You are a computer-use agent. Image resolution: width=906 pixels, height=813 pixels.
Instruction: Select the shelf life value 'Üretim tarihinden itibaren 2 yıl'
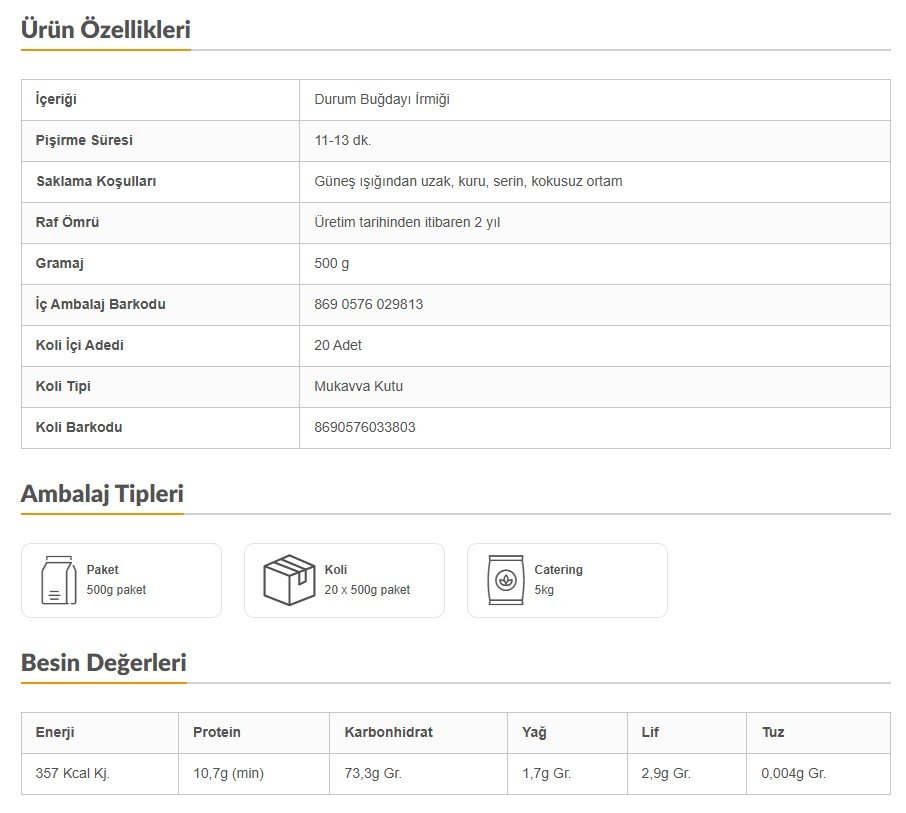407,222
